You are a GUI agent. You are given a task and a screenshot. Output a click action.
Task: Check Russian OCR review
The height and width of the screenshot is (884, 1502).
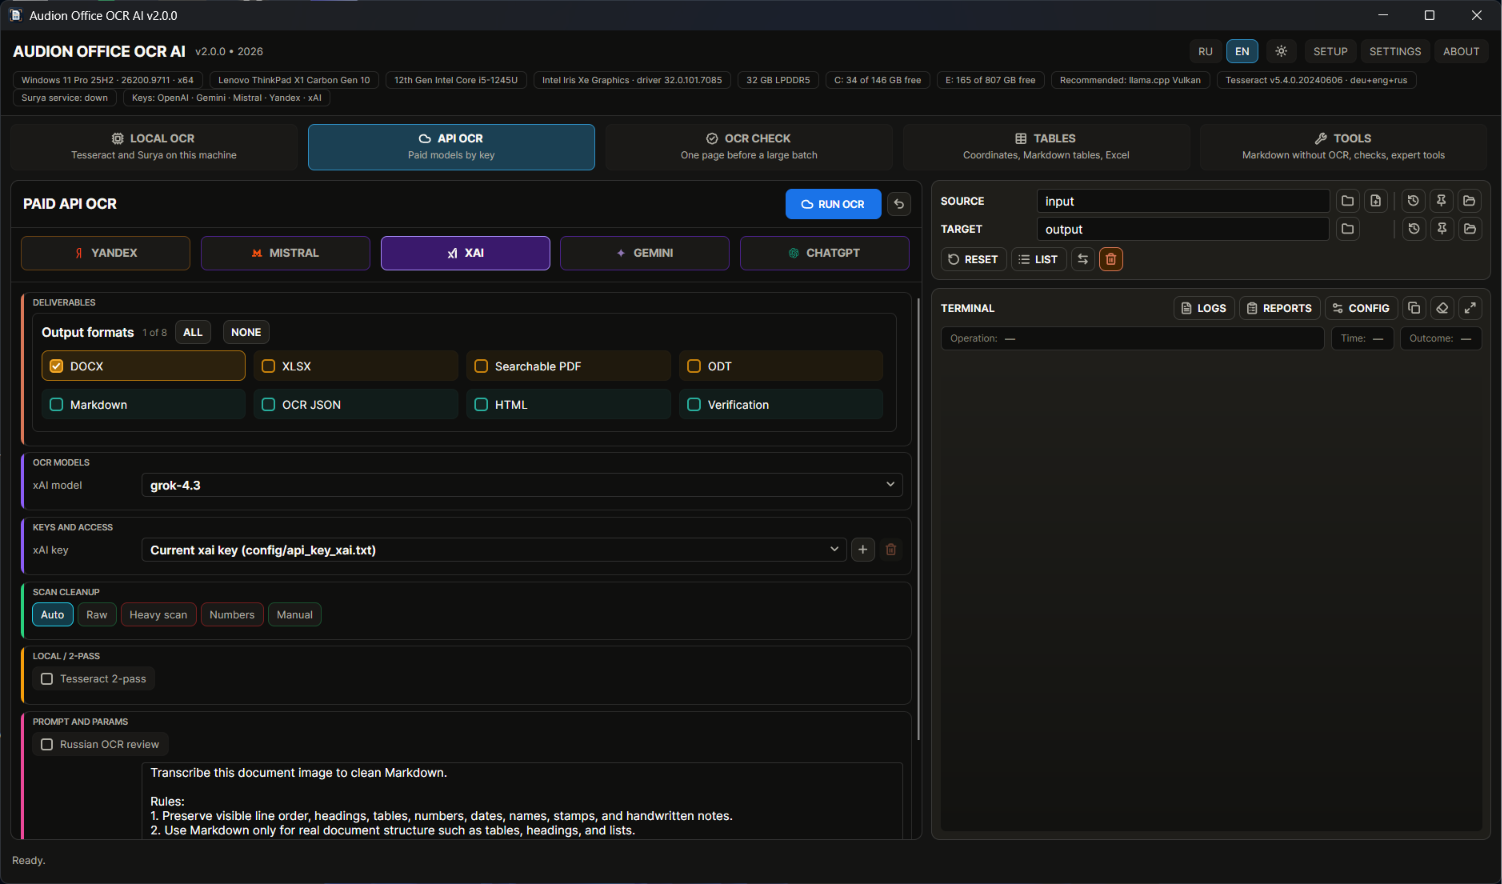[x=100, y=744]
